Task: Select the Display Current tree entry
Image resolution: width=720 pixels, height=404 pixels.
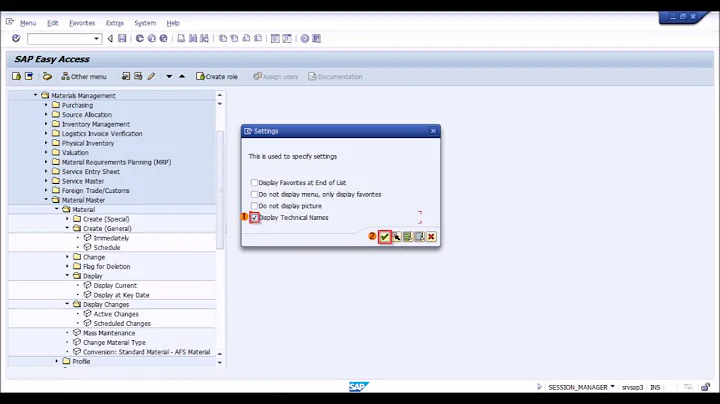Action: point(115,285)
